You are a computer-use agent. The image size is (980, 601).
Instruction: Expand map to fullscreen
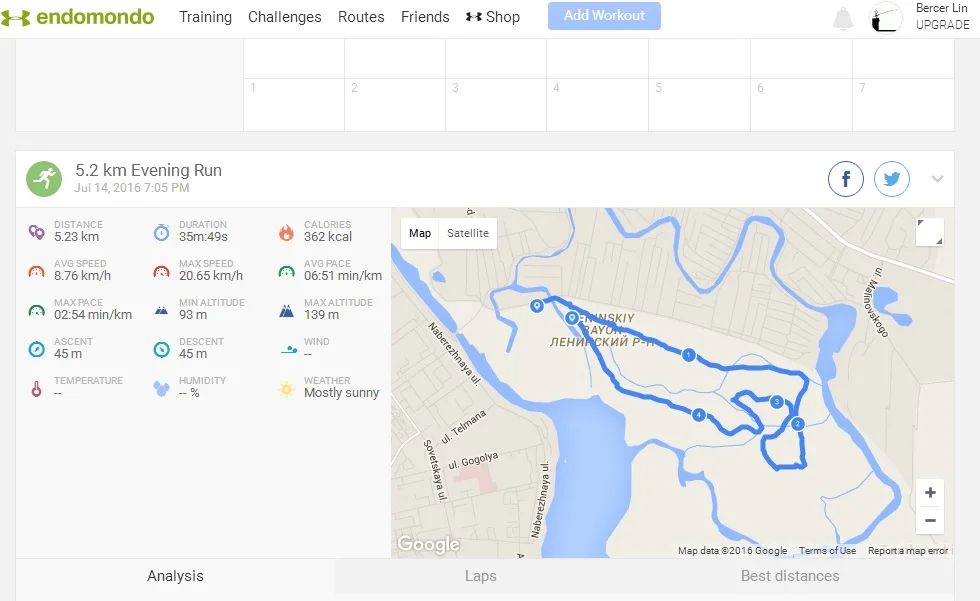tap(929, 232)
